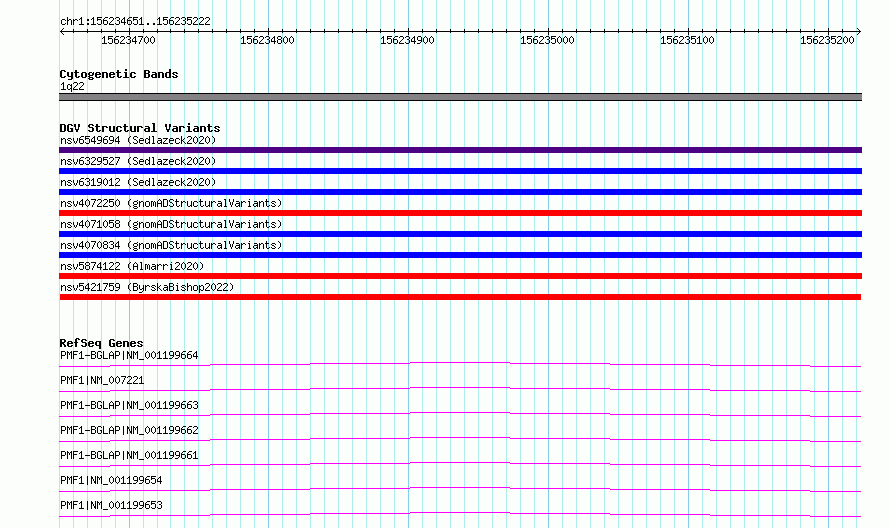Select variant label nsv5874122 (Almarri2020)
The image size is (890, 528).
132,266
